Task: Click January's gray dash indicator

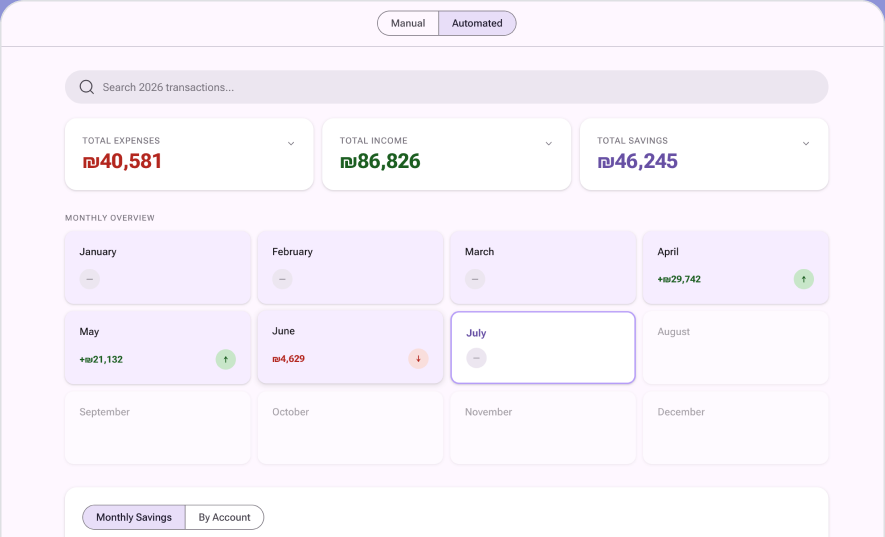Action: click(90, 279)
